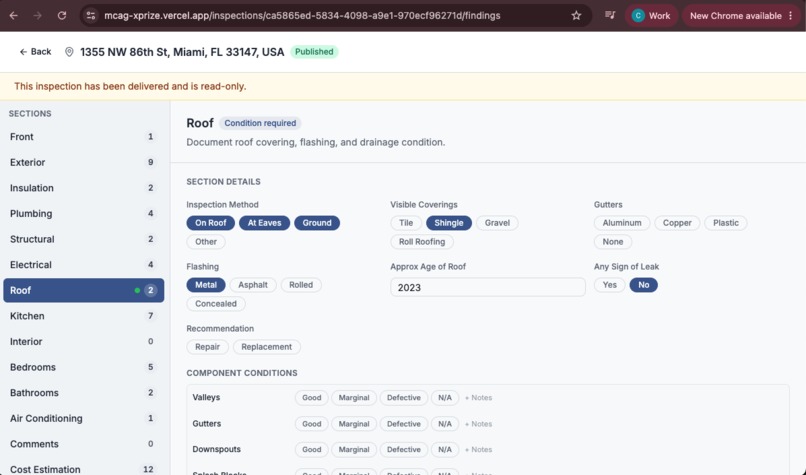Select Concealed flashing option

[216, 304]
